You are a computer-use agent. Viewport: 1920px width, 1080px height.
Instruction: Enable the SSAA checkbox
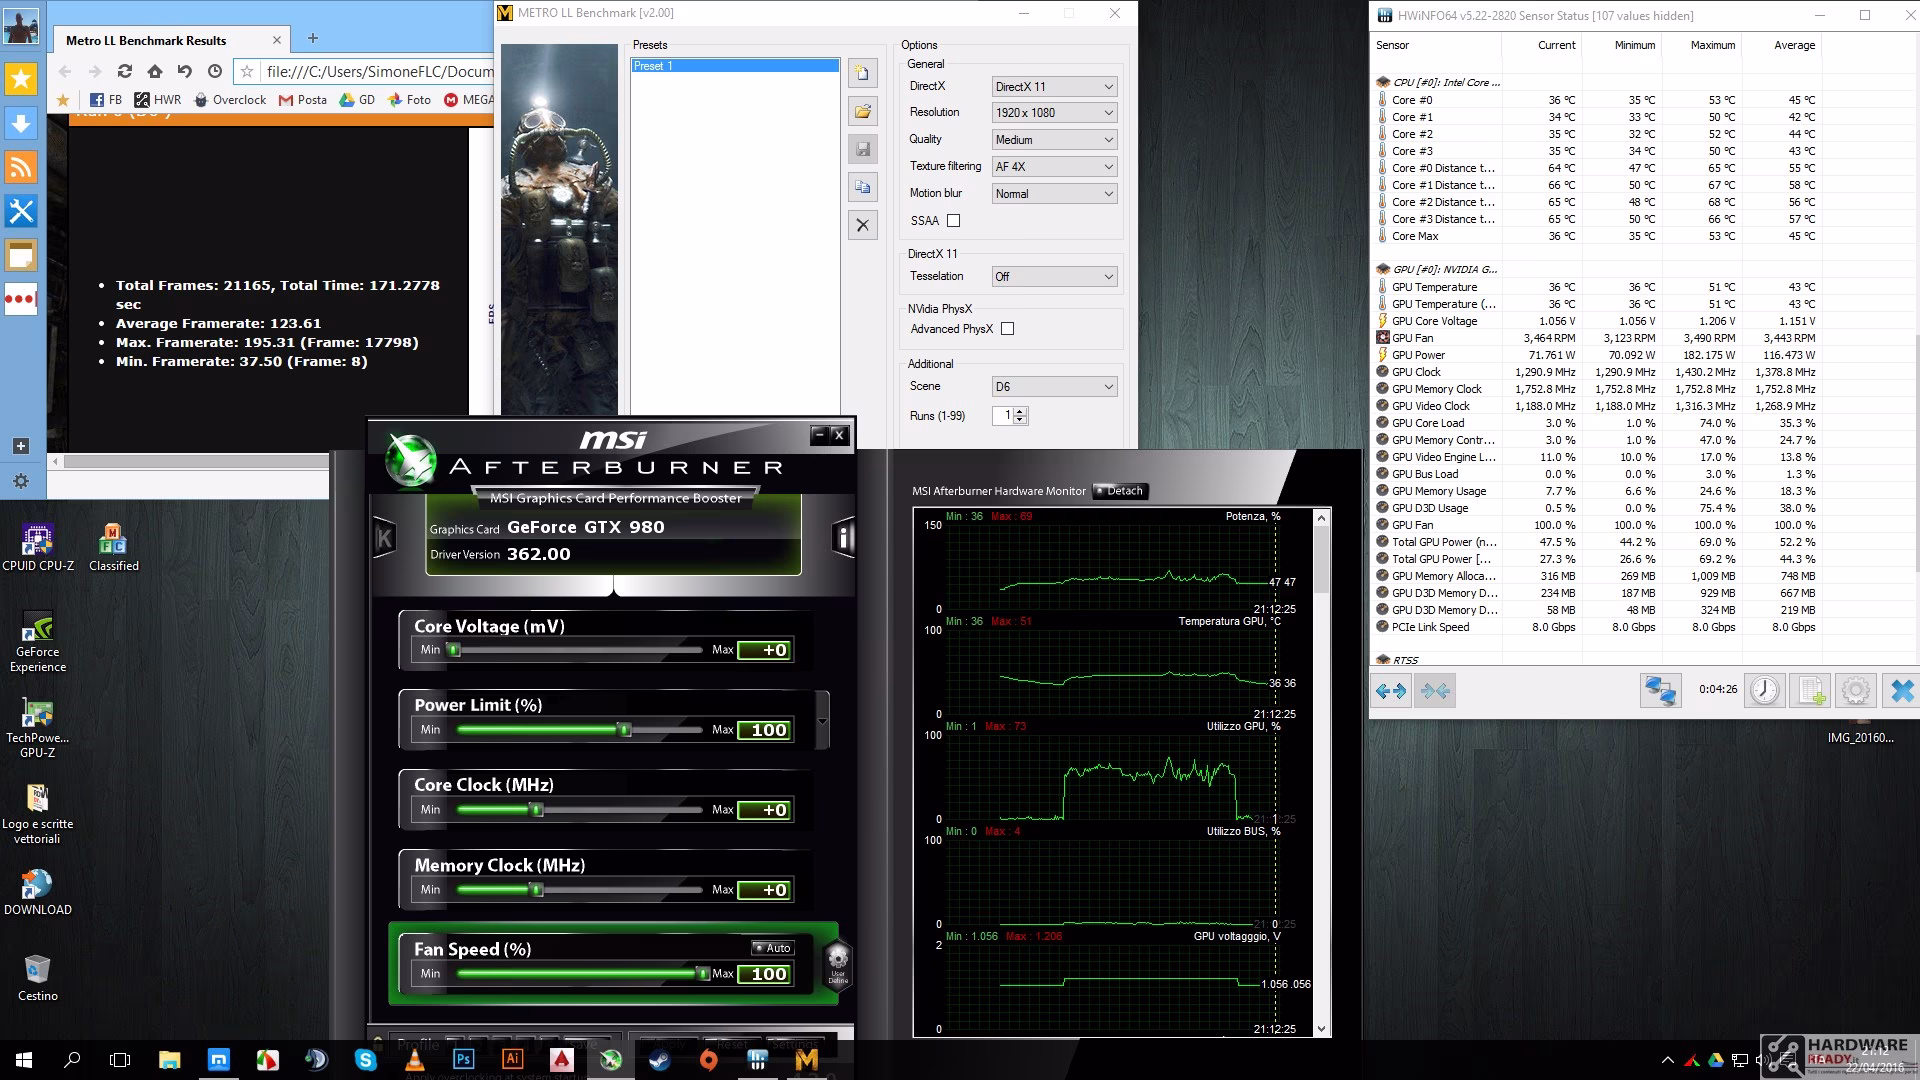pyautogui.click(x=953, y=221)
